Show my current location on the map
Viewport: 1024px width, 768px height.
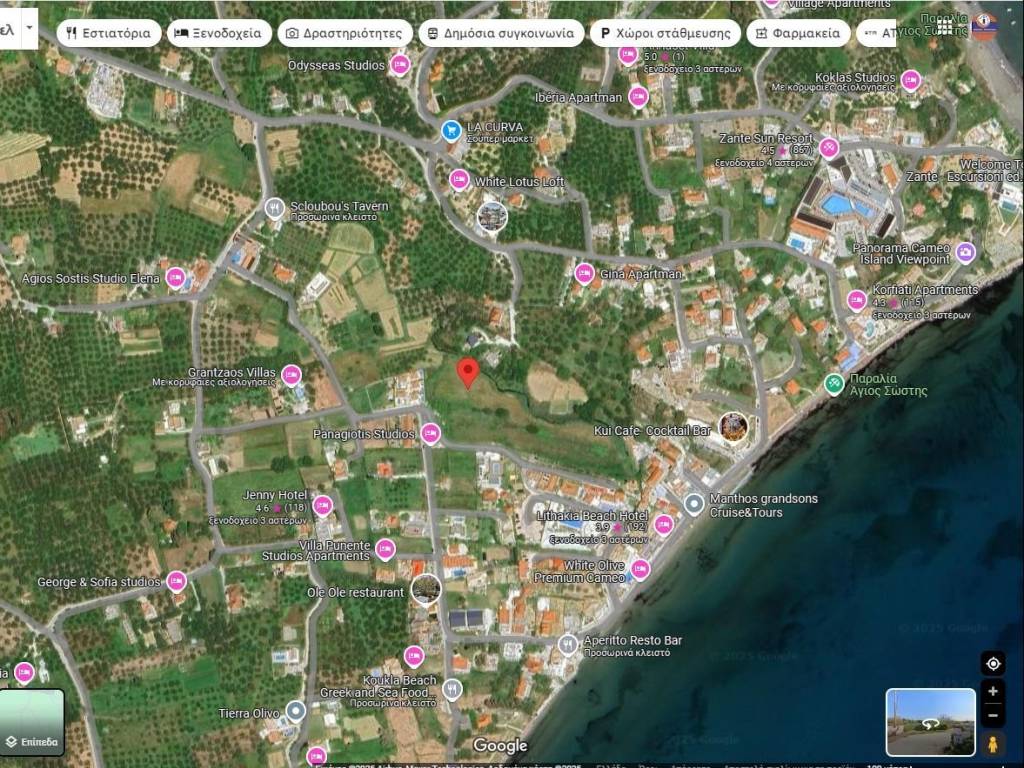992,663
